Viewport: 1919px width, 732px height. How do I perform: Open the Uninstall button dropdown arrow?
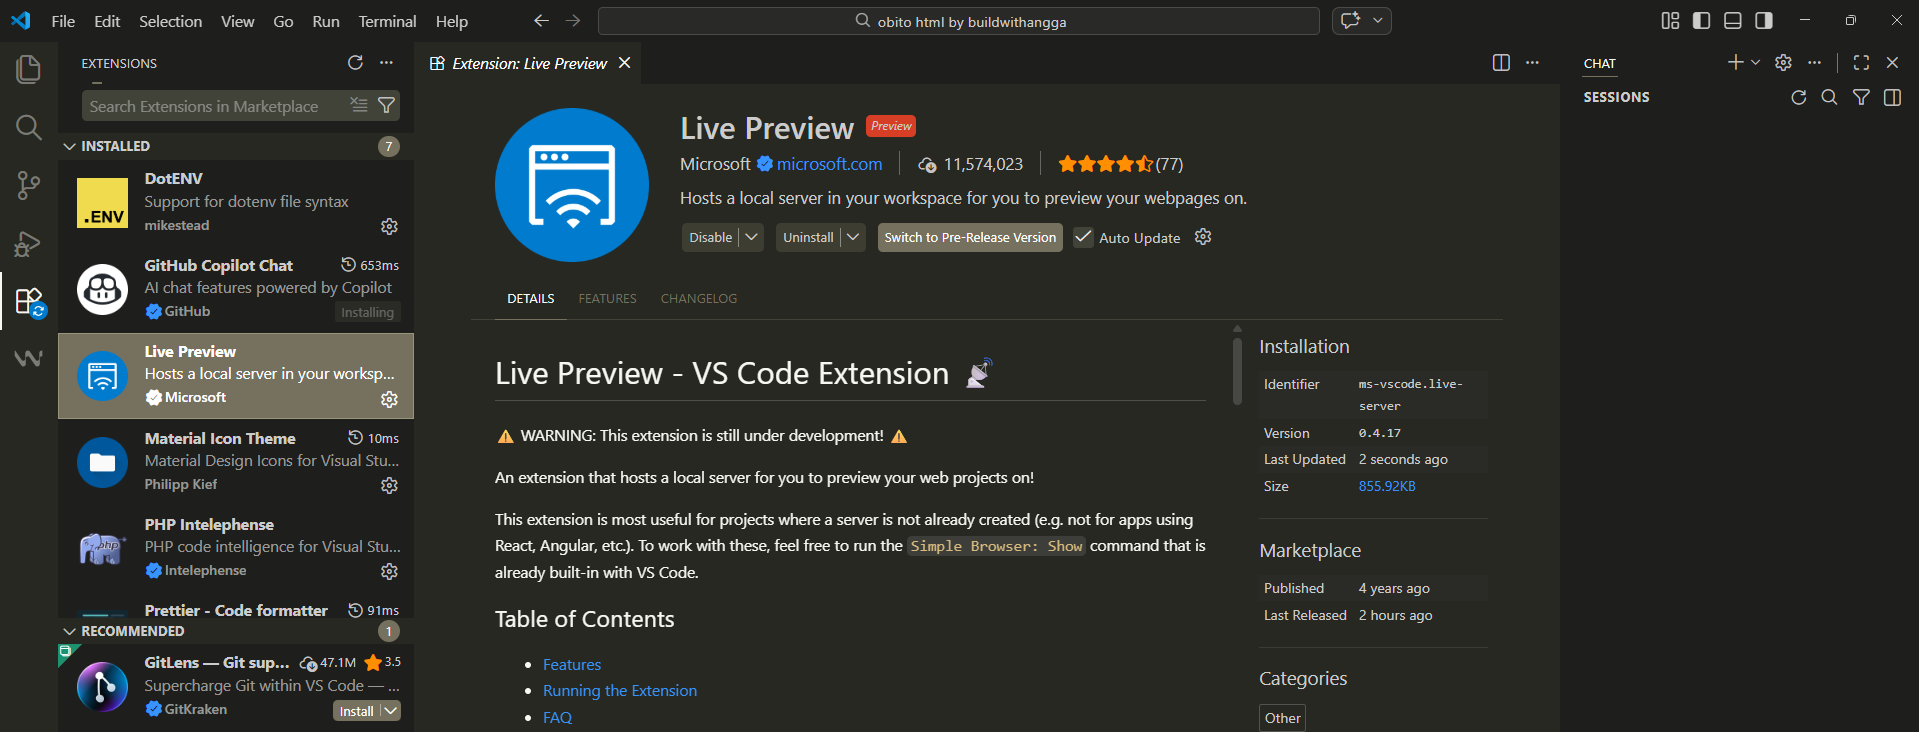(x=853, y=237)
